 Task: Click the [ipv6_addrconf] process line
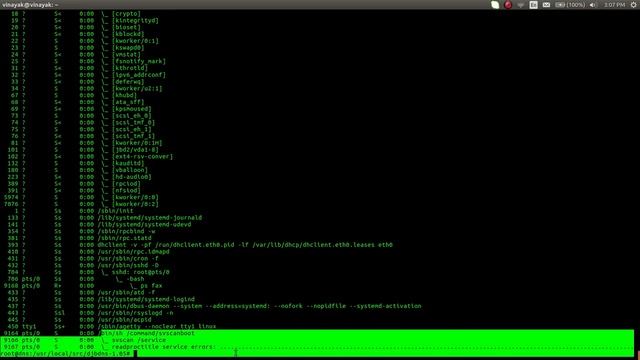pyautogui.click(x=88, y=75)
